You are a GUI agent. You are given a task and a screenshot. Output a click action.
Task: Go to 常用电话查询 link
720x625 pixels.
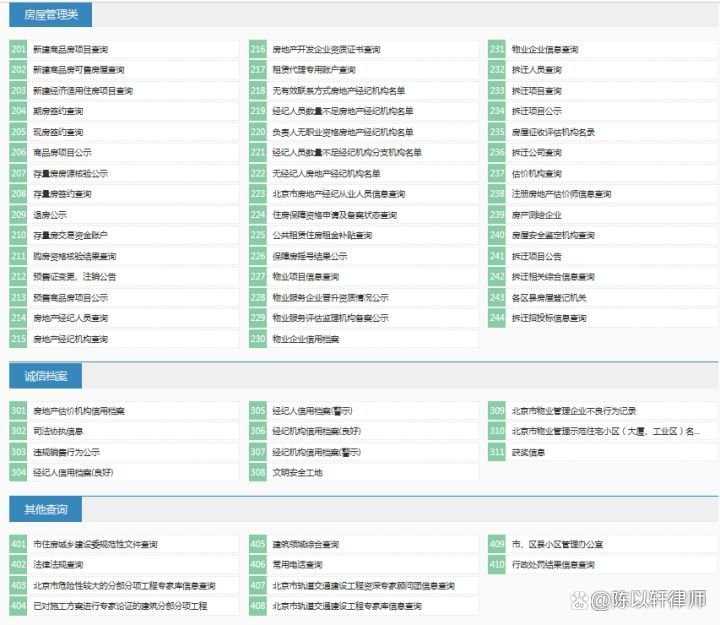tap(297, 565)
